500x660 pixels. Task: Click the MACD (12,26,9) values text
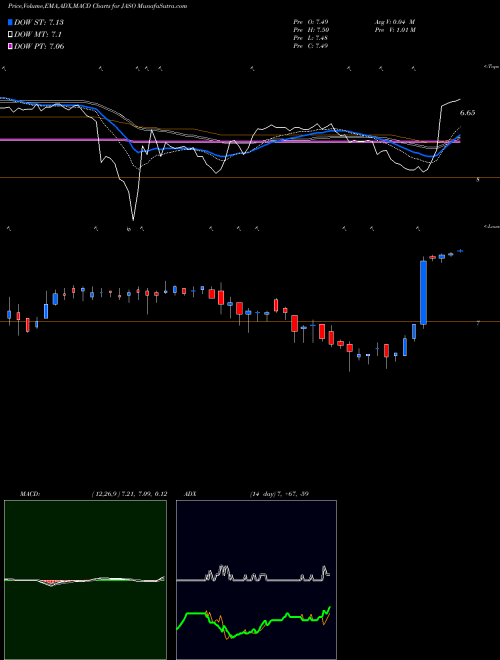(129, 494)
